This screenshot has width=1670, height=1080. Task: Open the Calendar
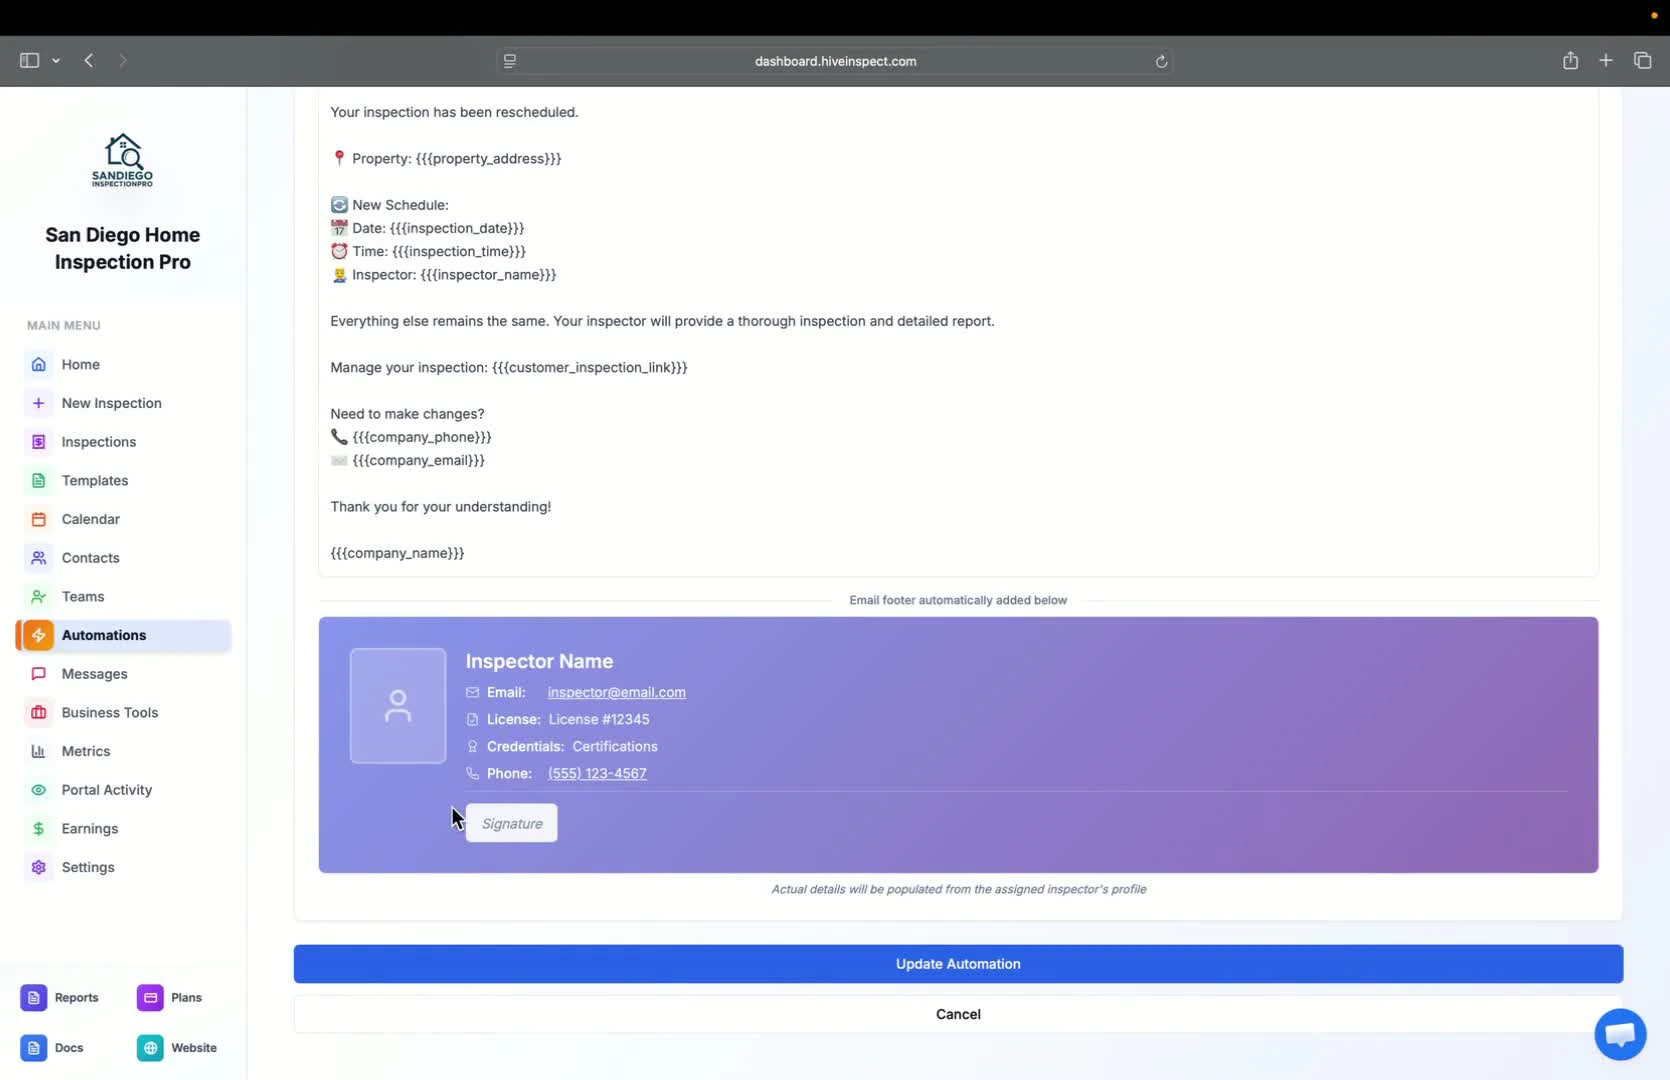pyautogui.click(x=89, y=519)
